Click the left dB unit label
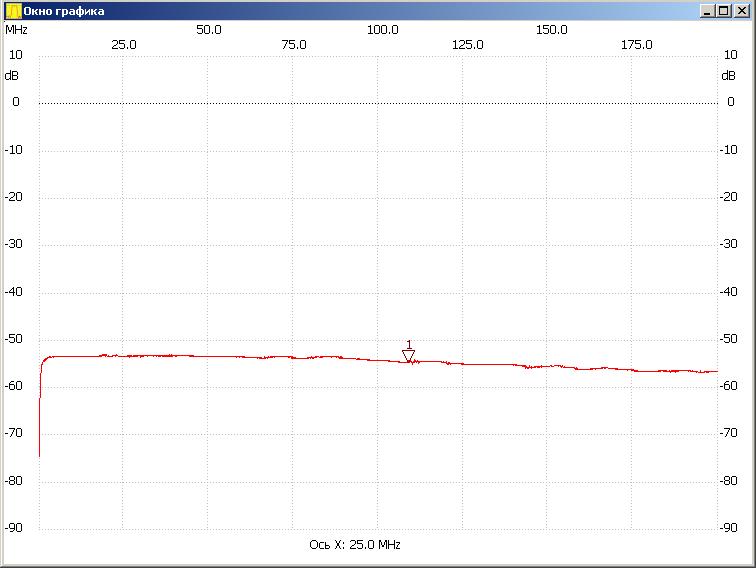The image size is (756, 568). point(12,76)
